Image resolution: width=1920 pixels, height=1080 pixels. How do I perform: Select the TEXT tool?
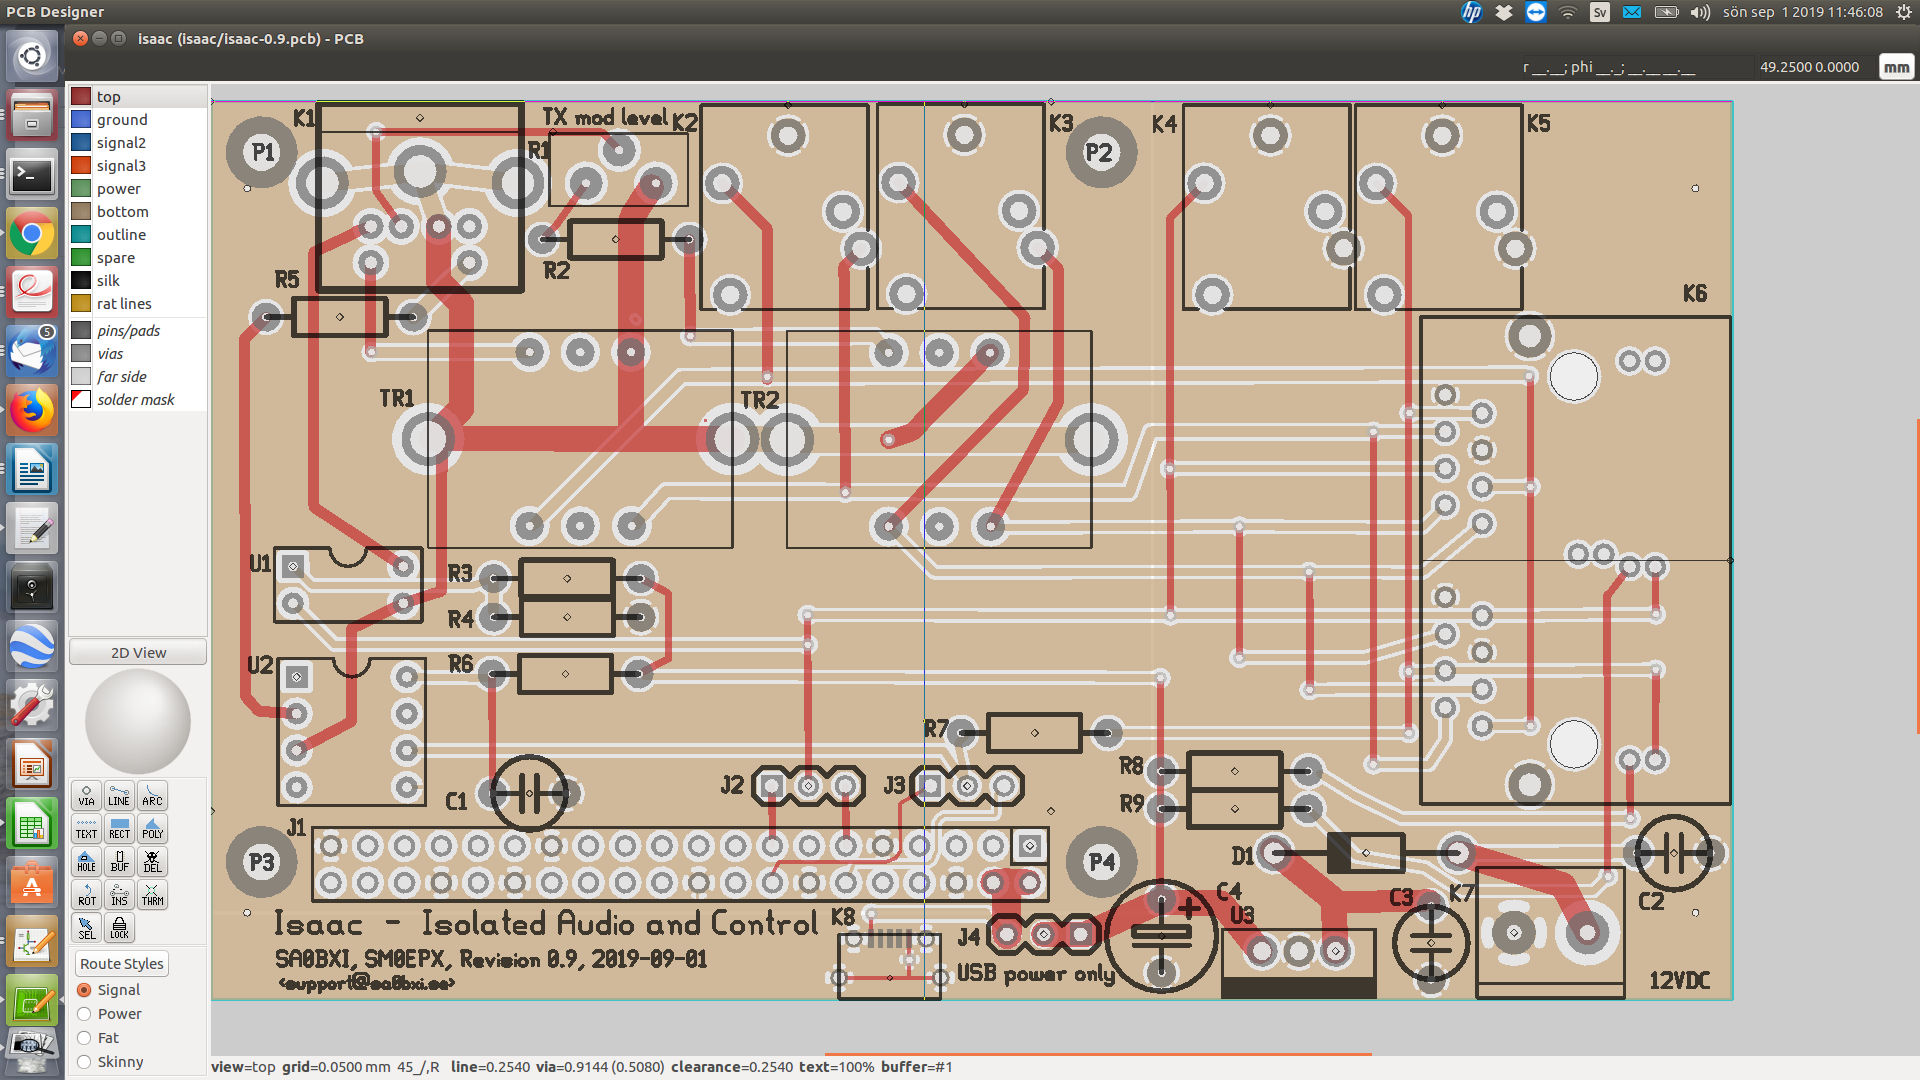(x=86, y=828)
